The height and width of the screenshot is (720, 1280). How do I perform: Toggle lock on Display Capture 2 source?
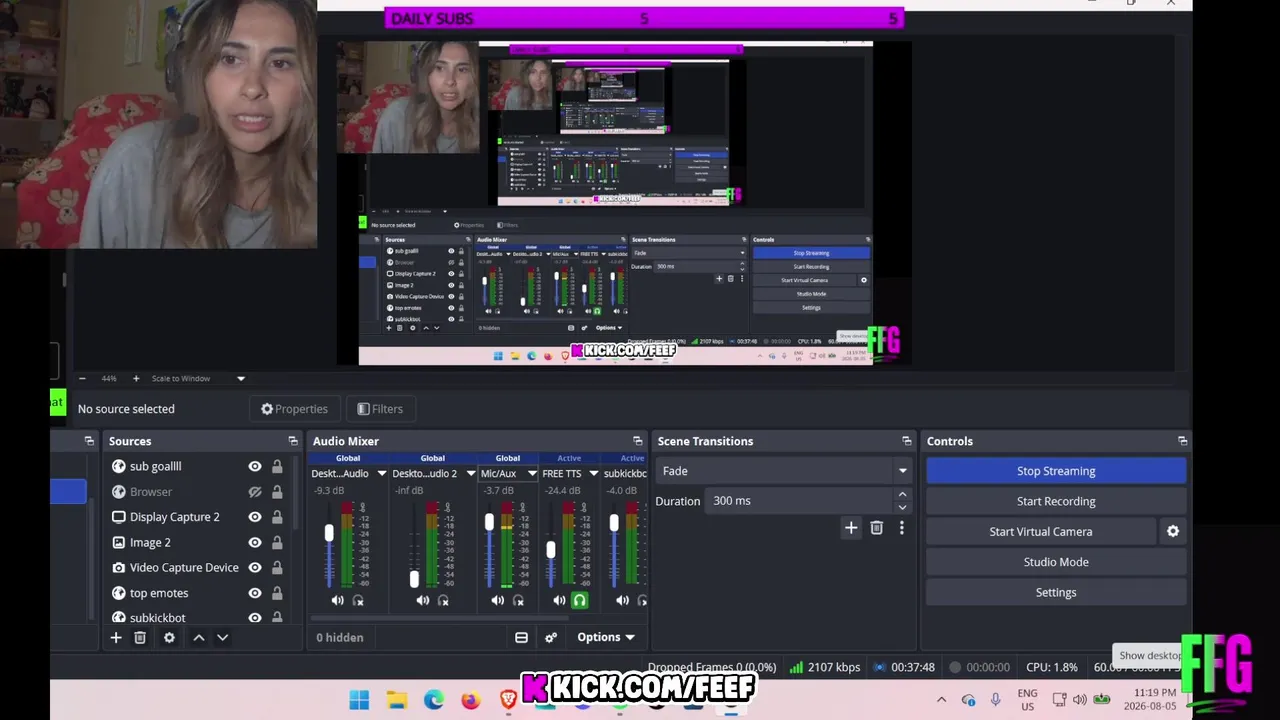point(277,517)
